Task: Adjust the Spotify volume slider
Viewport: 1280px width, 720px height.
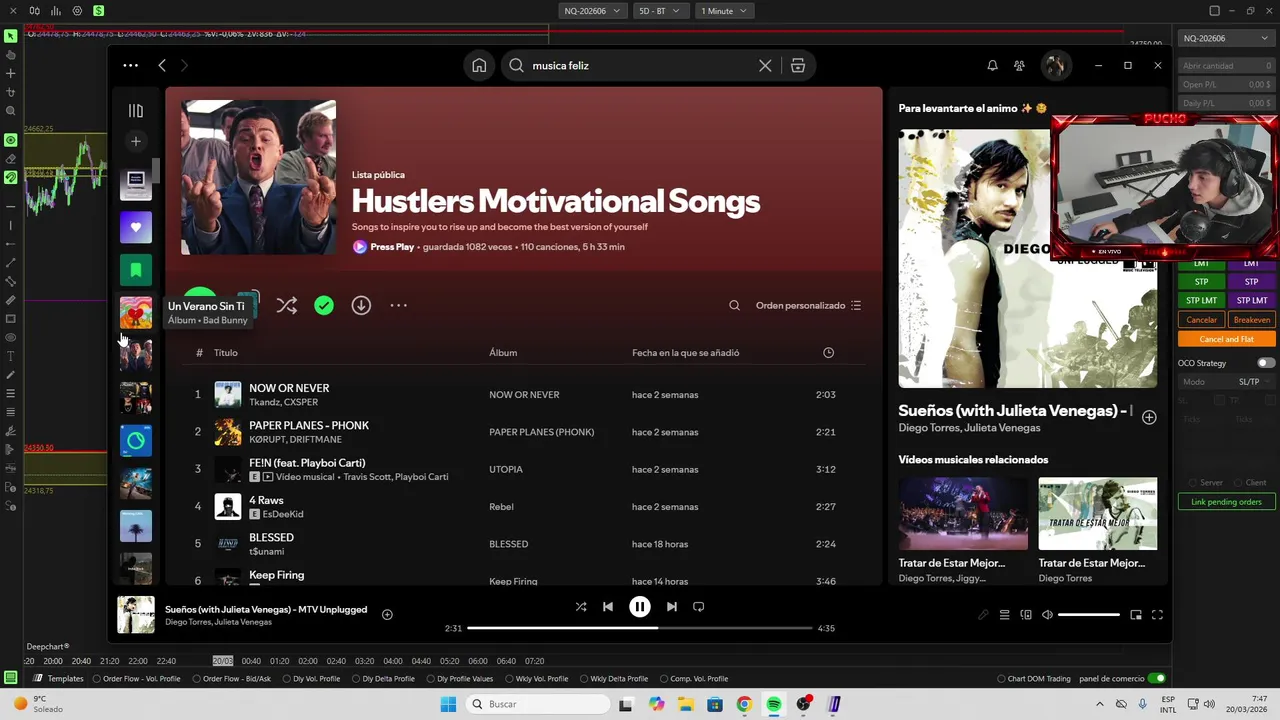Action: click(1089, 615)
